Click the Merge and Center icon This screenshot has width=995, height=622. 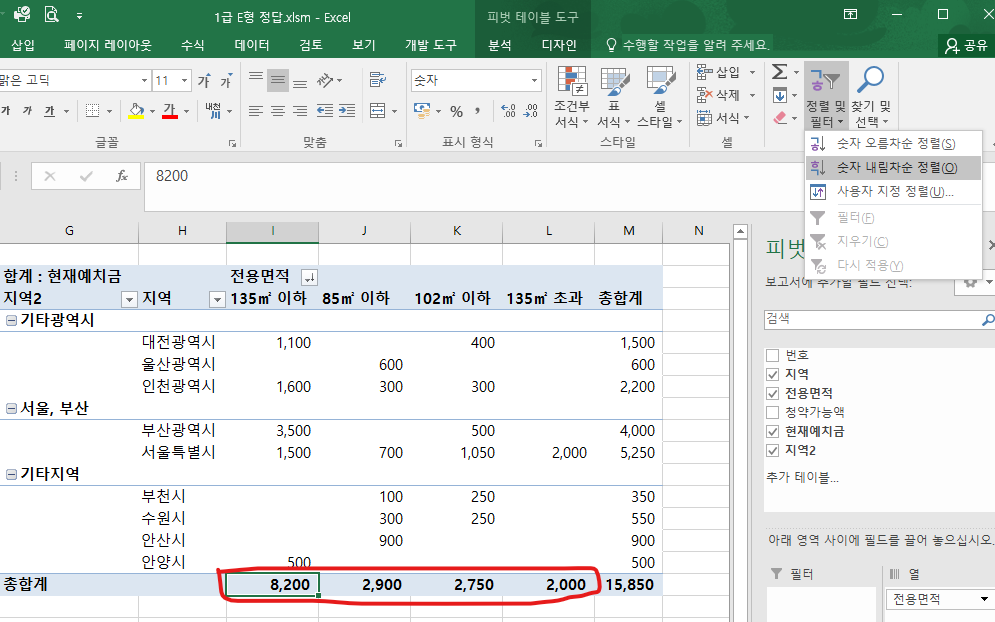(377, 111)
